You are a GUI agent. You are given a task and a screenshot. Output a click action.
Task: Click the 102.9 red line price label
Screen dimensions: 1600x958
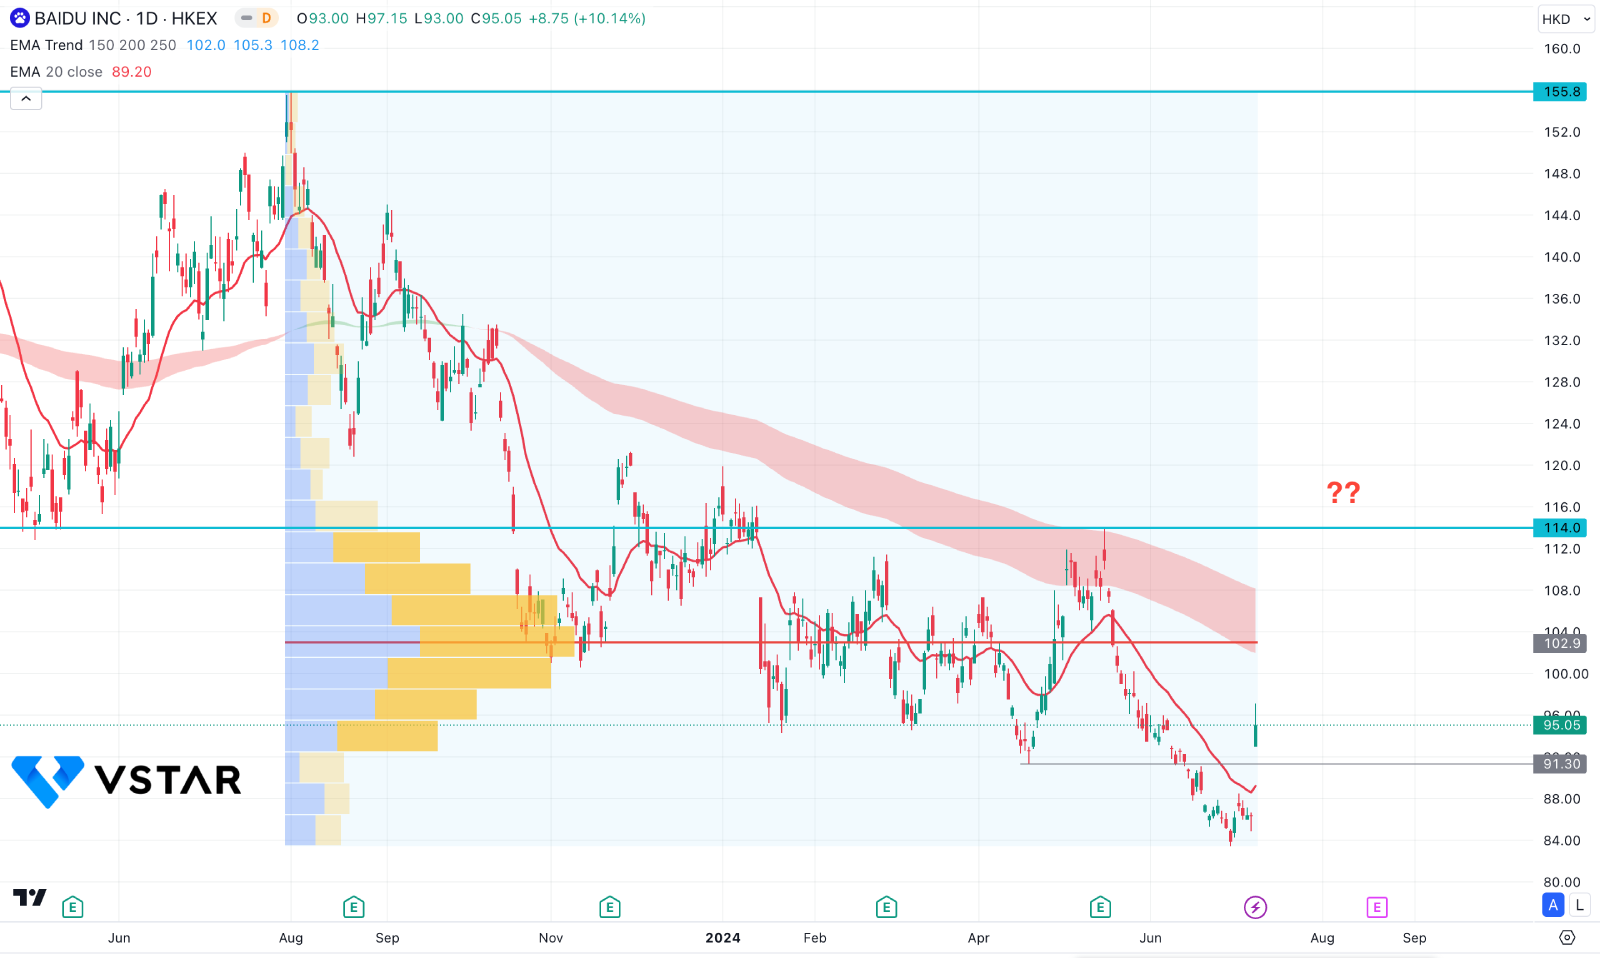tap(1561, 643)
